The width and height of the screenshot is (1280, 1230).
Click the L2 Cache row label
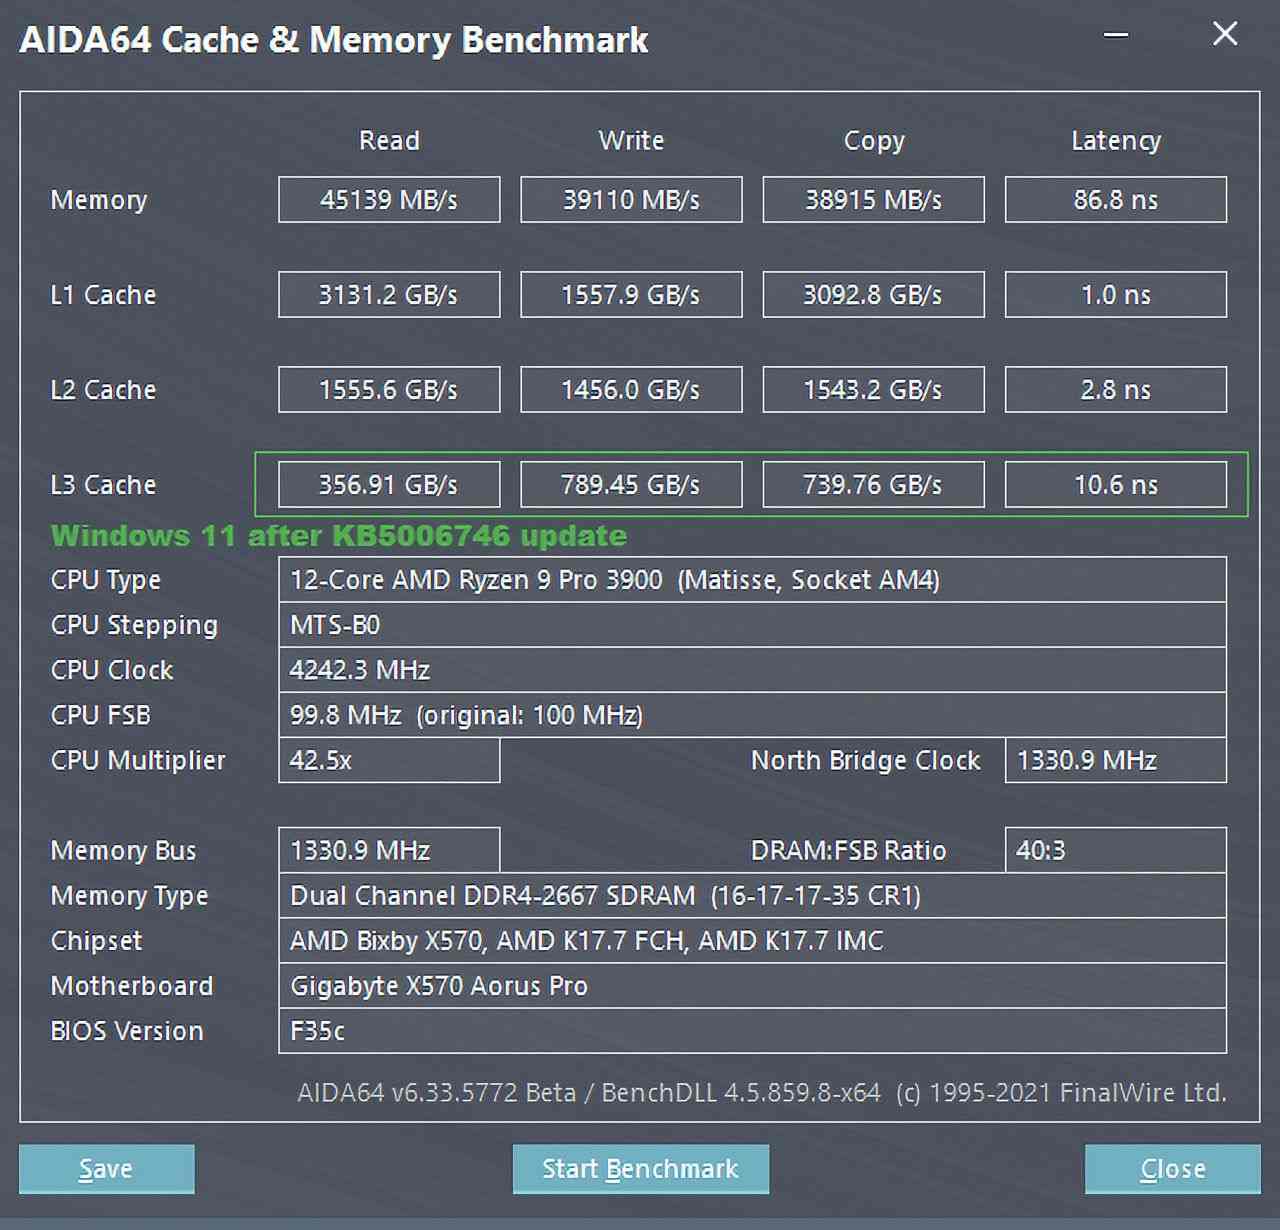(103, 390)
